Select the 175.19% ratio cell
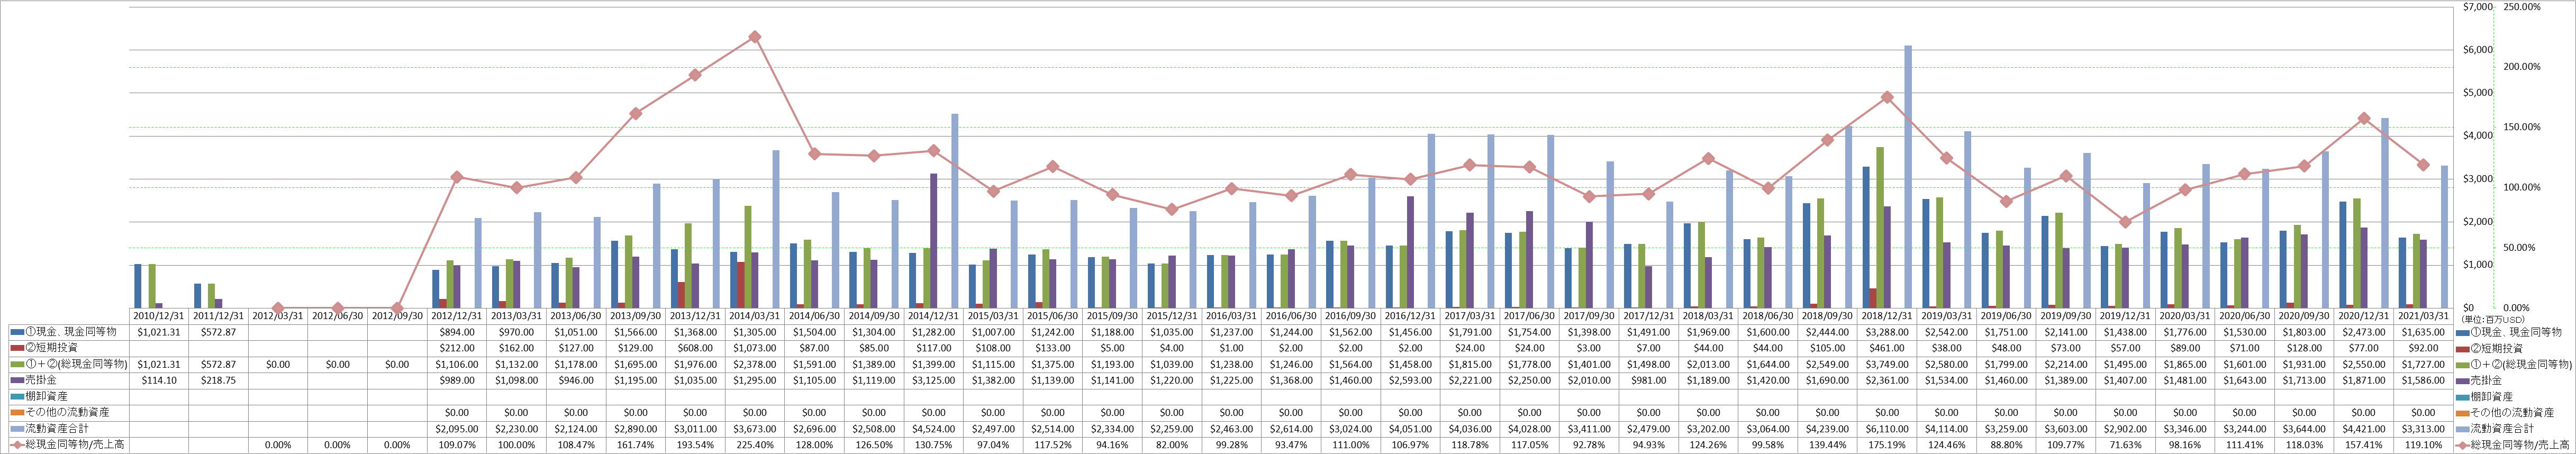This screenshot has height=454, width=2576. (1887, 444)
